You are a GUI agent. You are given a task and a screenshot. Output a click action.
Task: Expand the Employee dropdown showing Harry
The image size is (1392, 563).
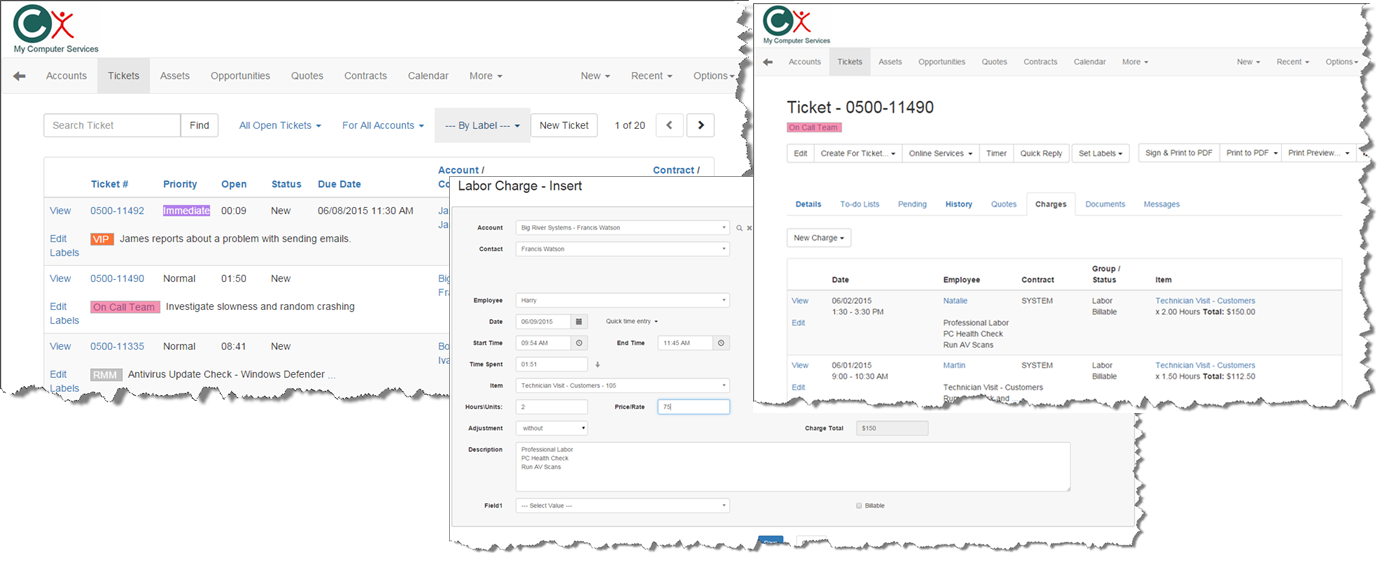(x=622, y=300)
